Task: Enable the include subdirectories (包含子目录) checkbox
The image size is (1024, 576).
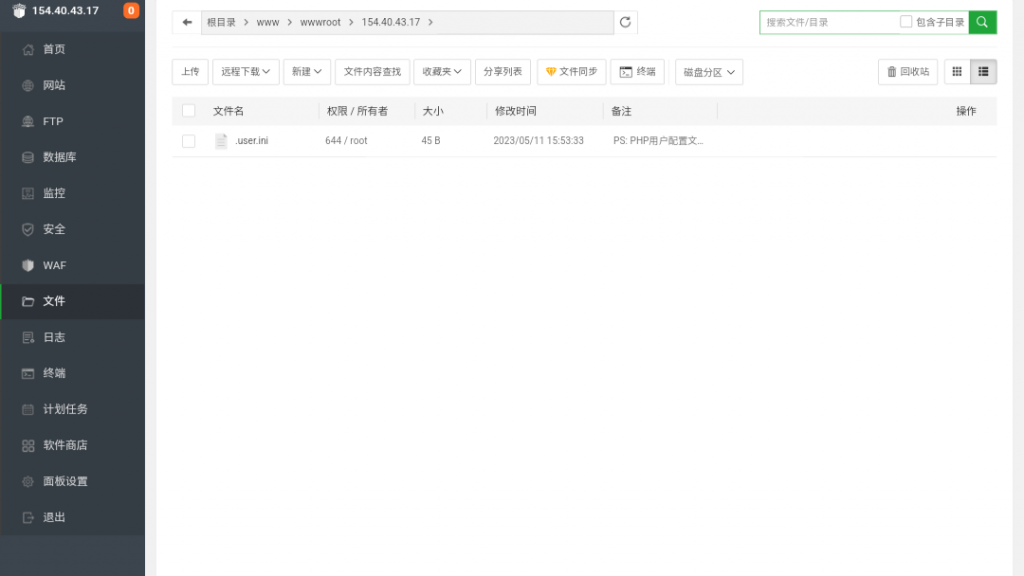Action: pyautogui.click(x=906, y=22)
